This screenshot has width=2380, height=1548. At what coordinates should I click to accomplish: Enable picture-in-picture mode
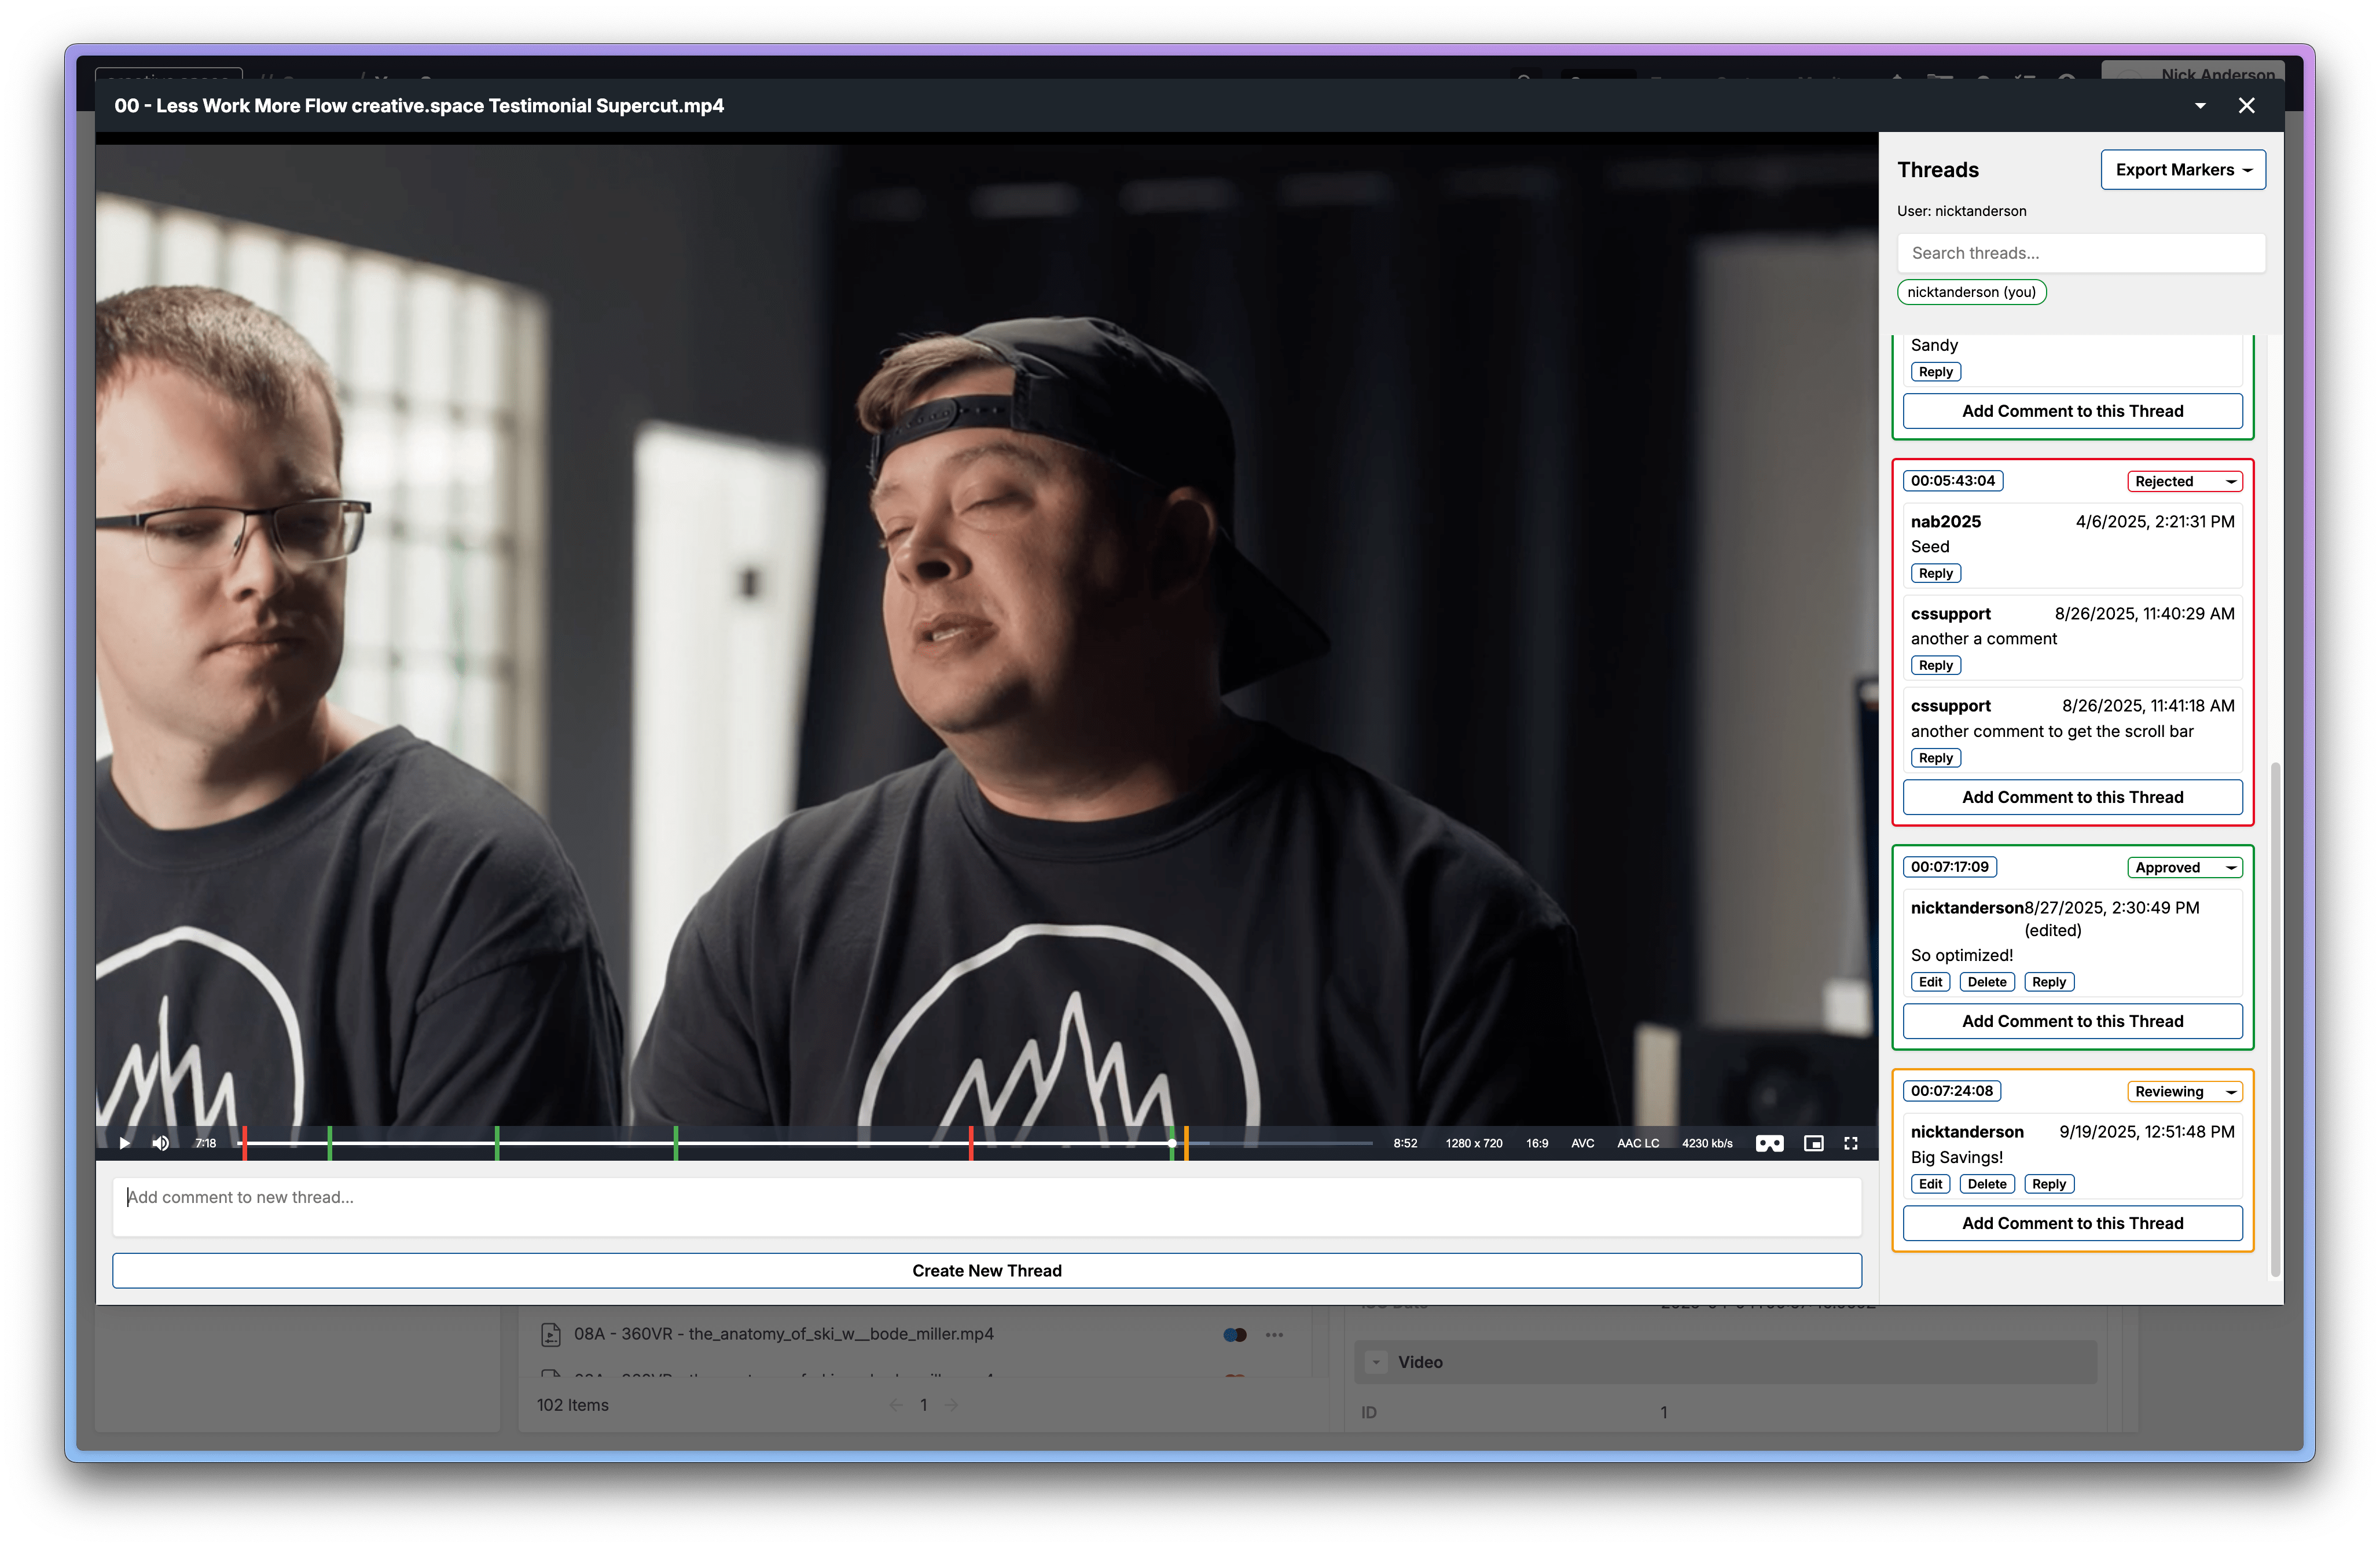[1813, 1143]
